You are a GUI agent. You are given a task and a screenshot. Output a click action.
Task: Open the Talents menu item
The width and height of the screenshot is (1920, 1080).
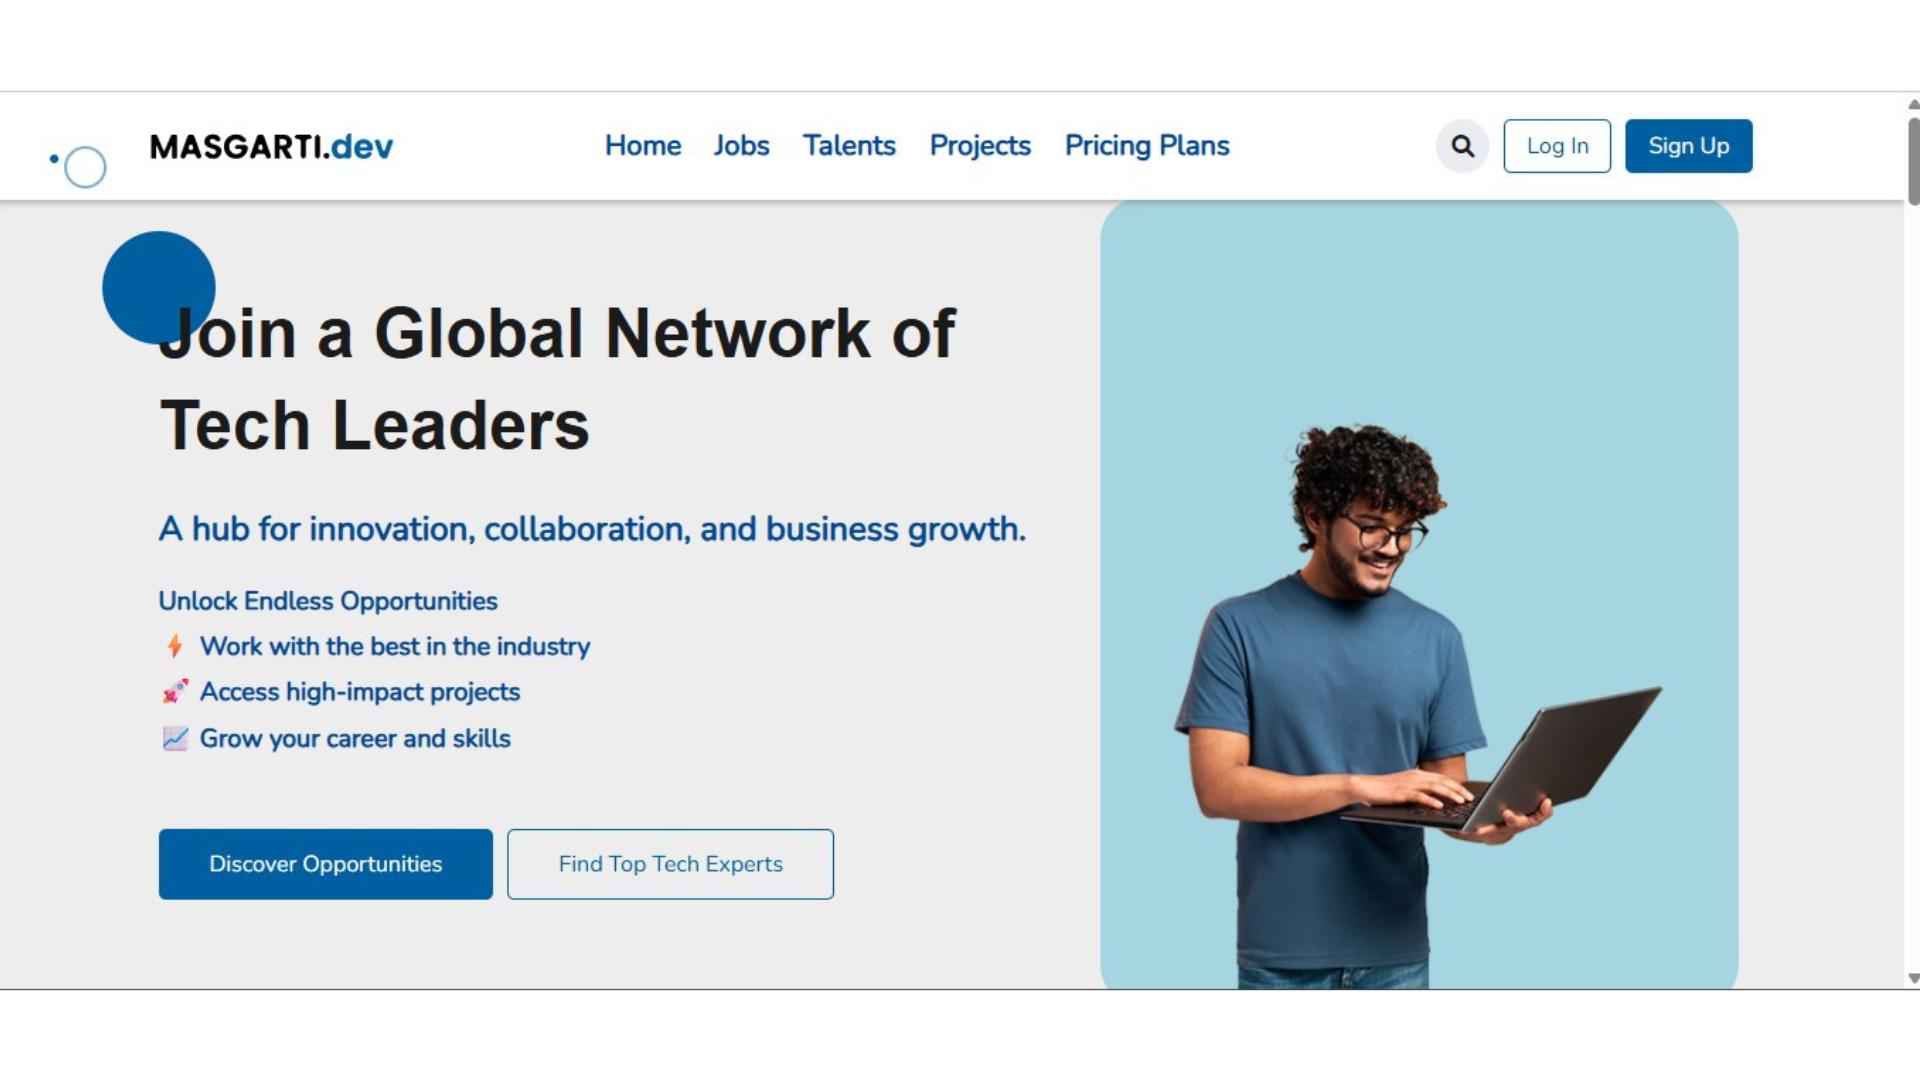tap(849, 146)
